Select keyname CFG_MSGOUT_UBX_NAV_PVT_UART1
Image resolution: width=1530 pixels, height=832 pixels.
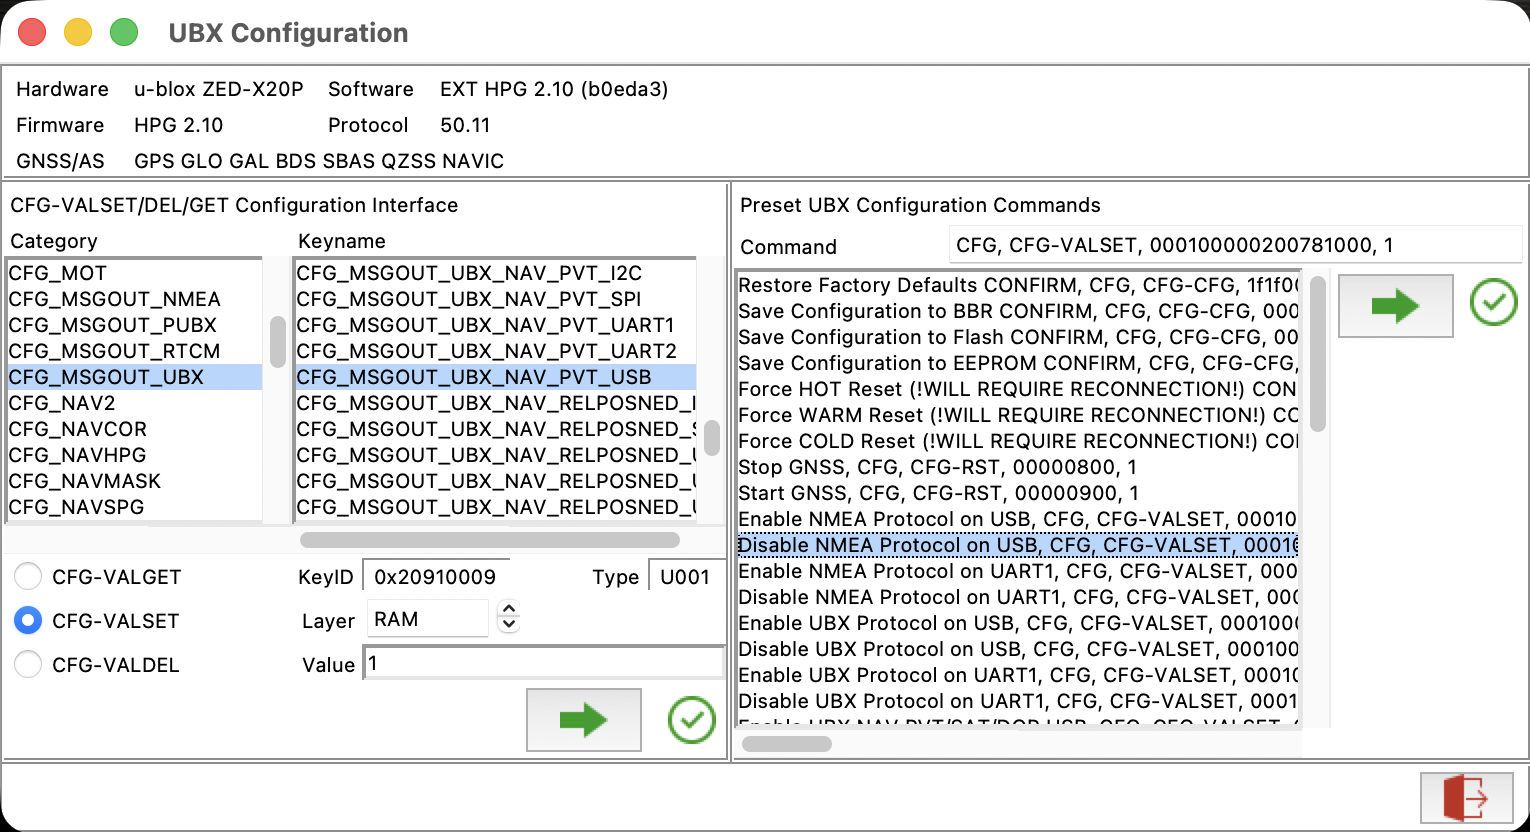[495, 325]
